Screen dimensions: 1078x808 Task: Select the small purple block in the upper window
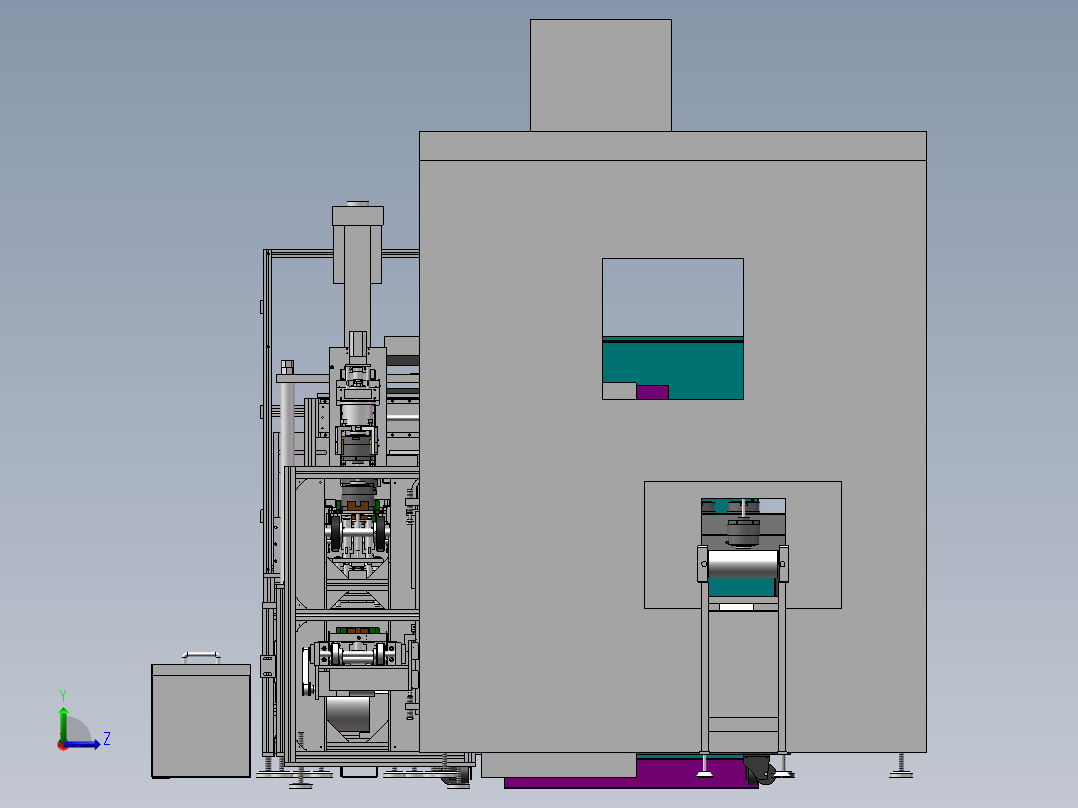652,392
